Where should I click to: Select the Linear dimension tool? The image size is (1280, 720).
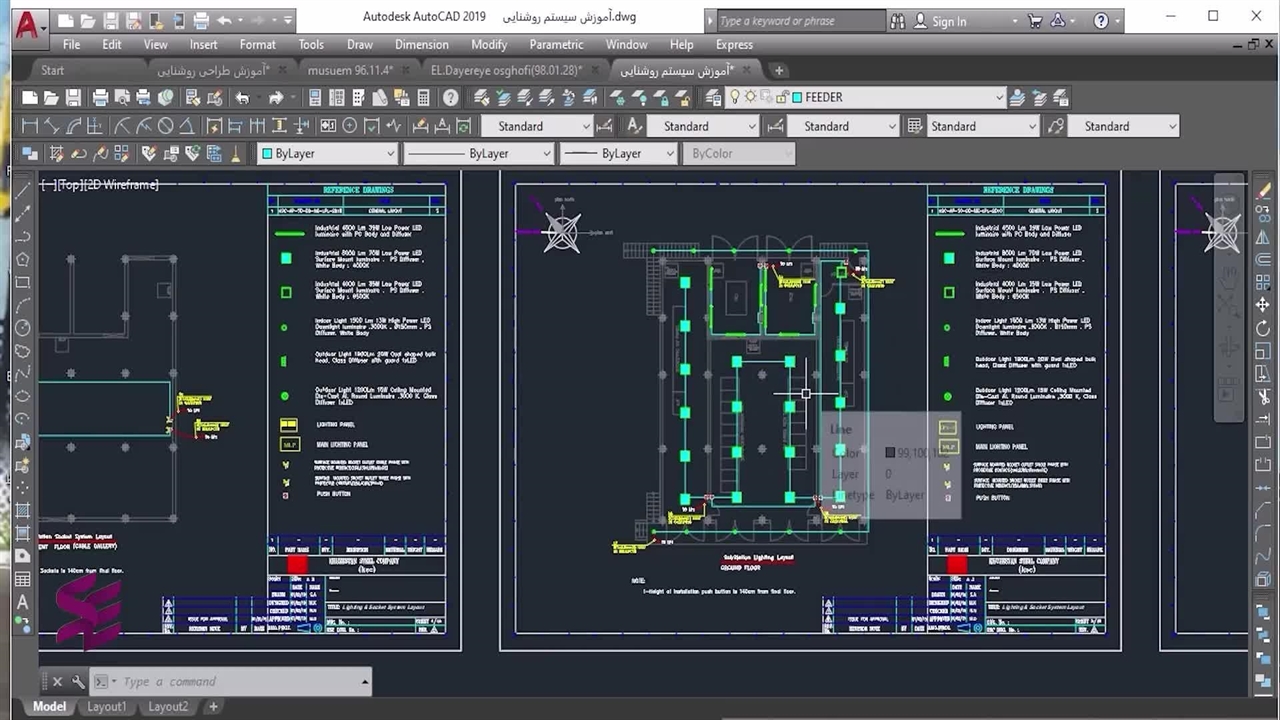(29, 126)
